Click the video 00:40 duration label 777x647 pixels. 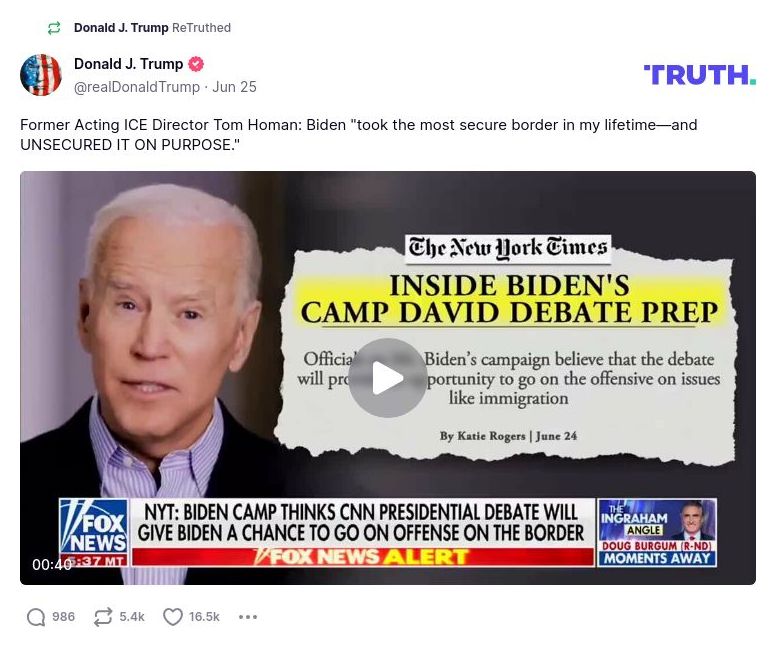point(52,564)
